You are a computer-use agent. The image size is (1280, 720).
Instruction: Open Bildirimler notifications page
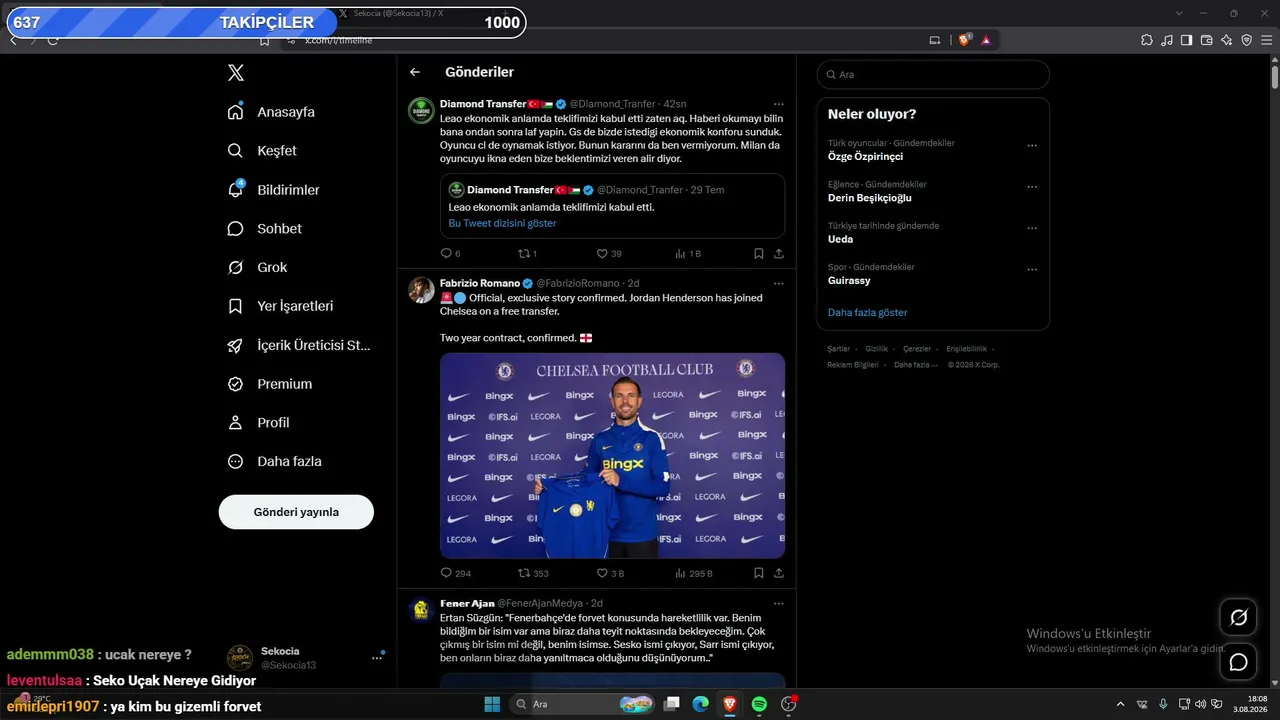[273, 190]
